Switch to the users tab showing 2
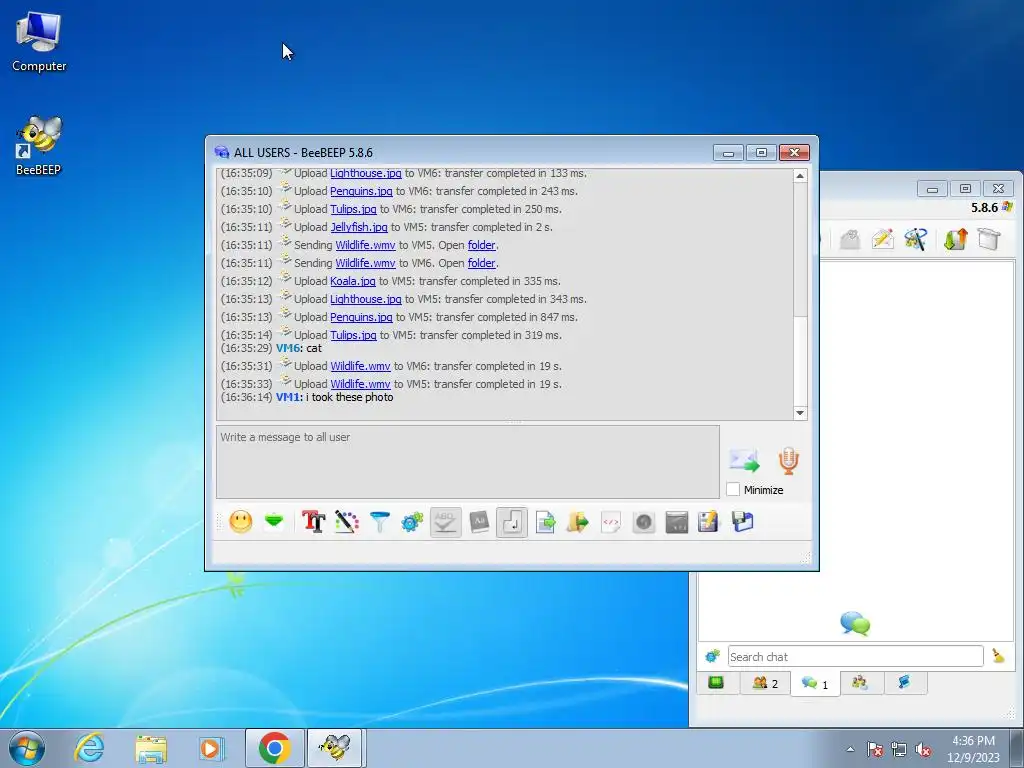 point(765,683)
